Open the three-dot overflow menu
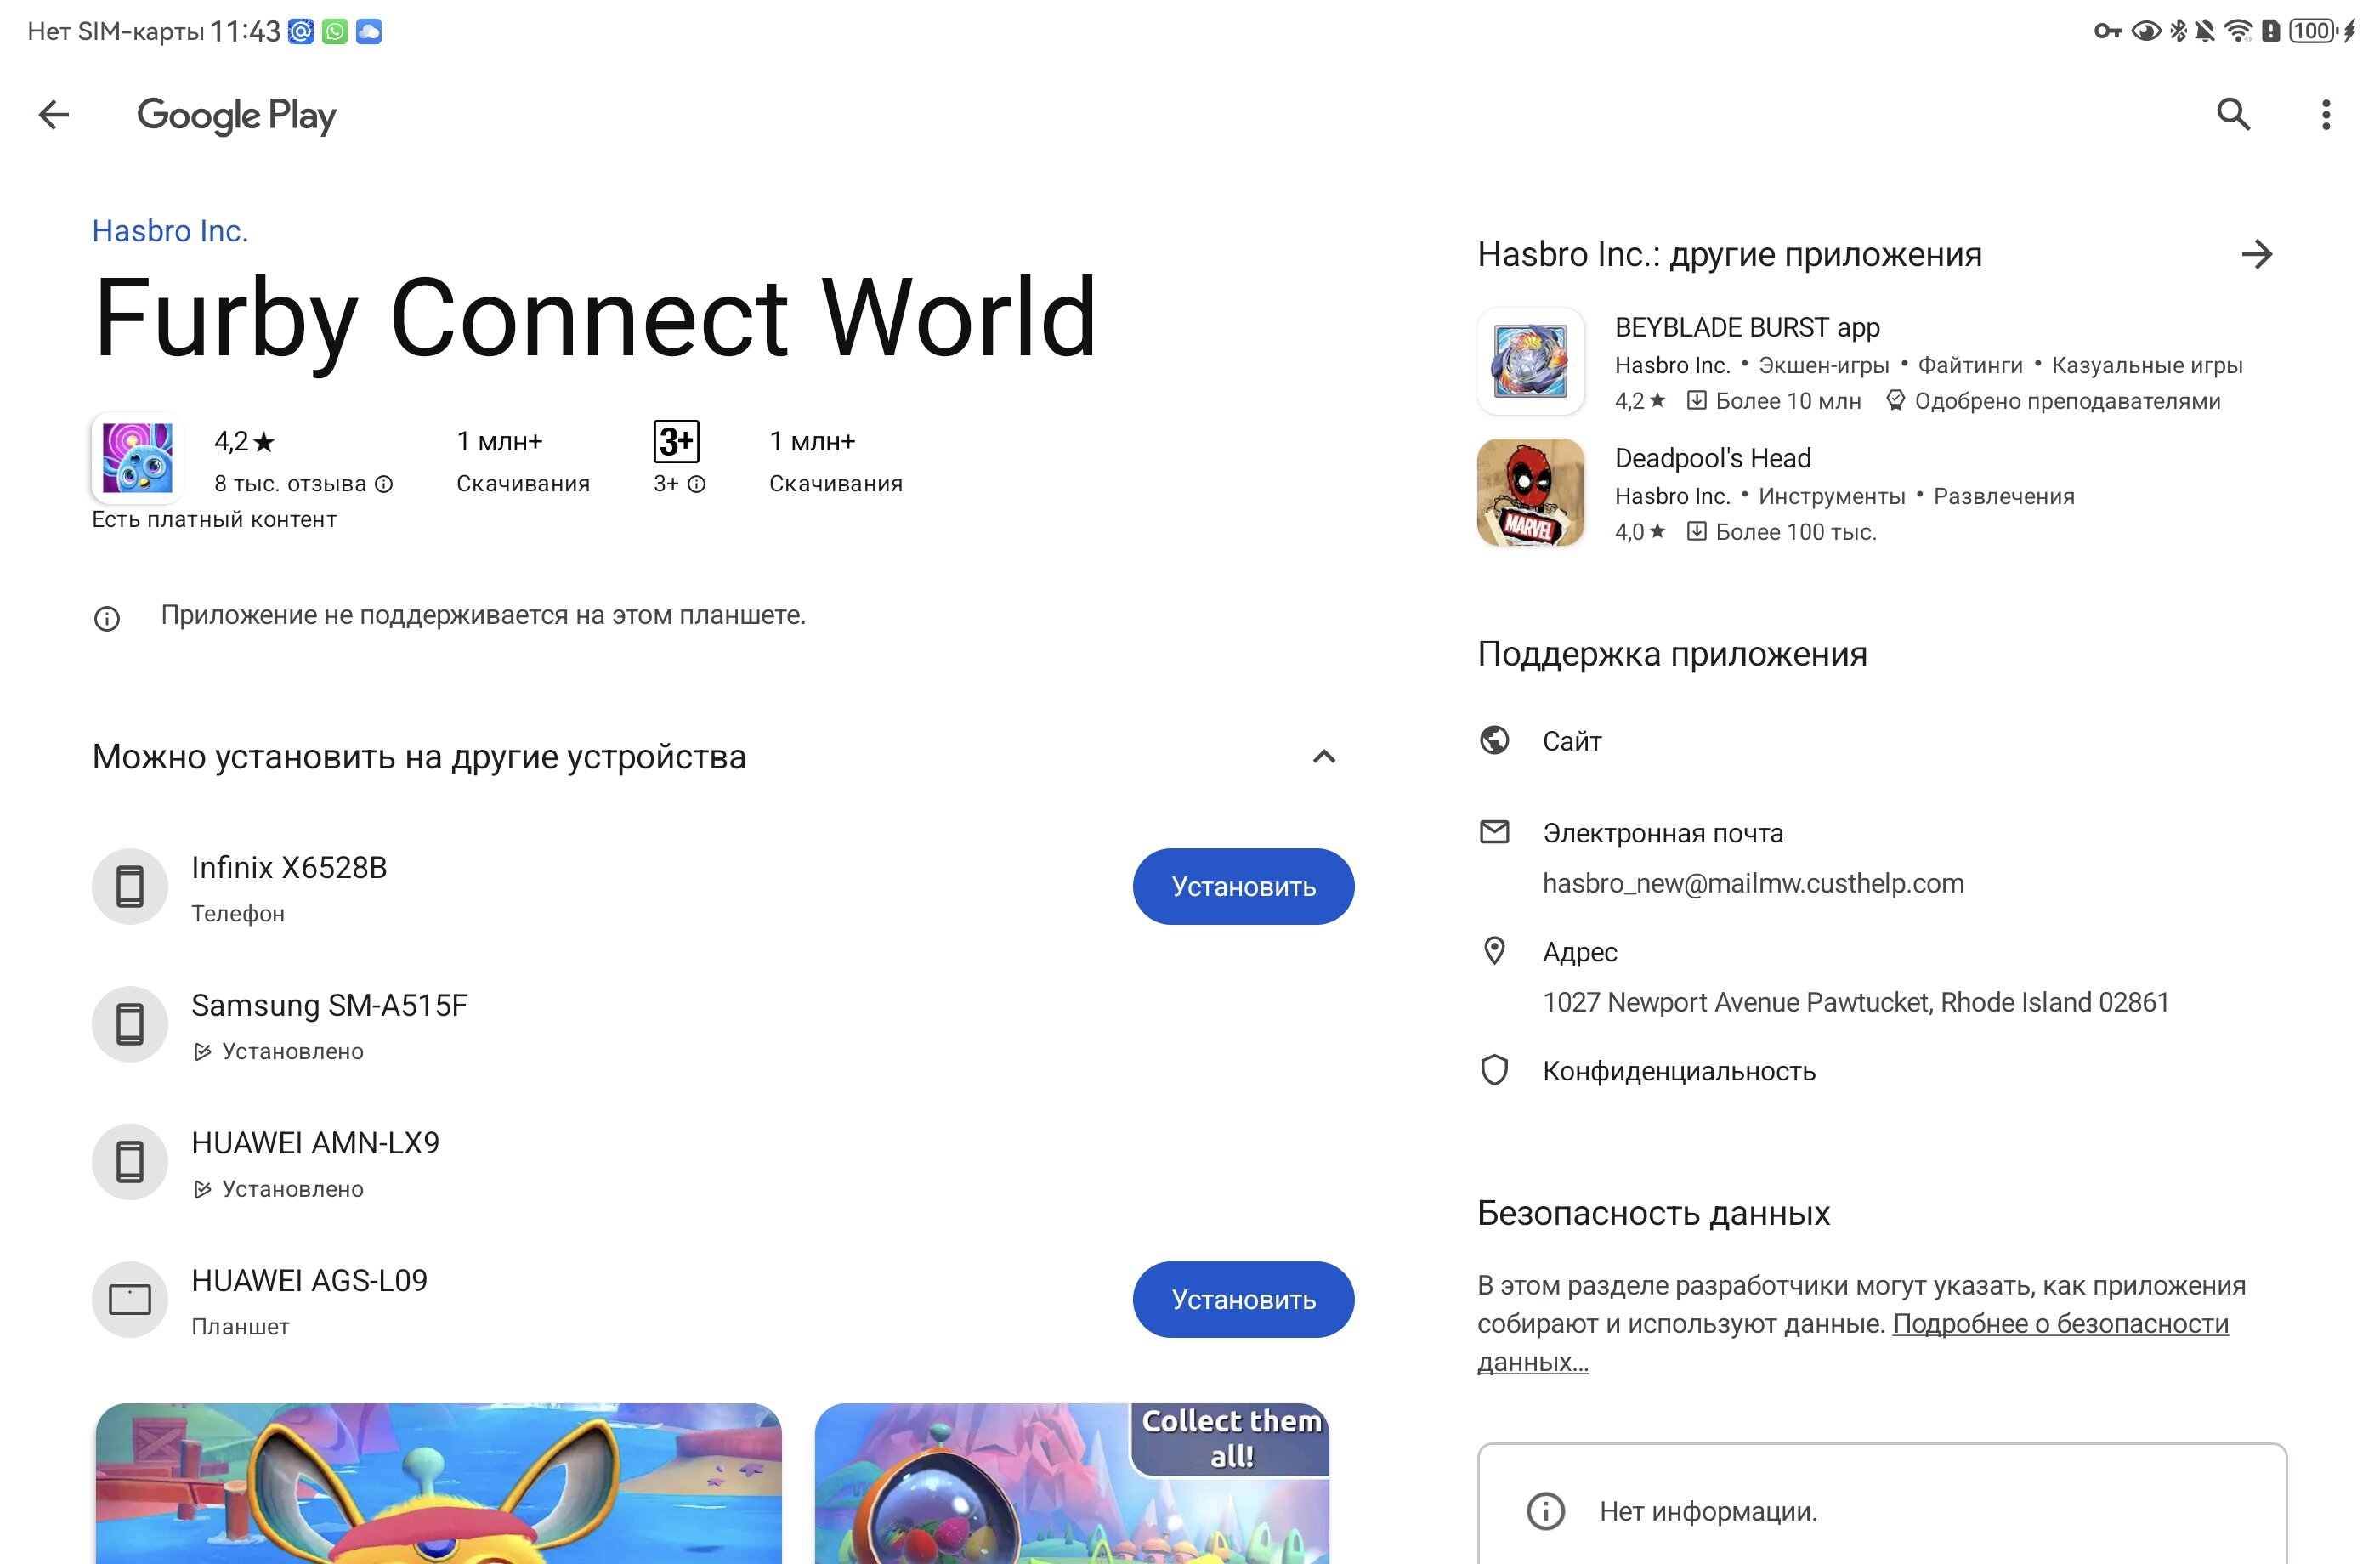 click(2325, 115)
